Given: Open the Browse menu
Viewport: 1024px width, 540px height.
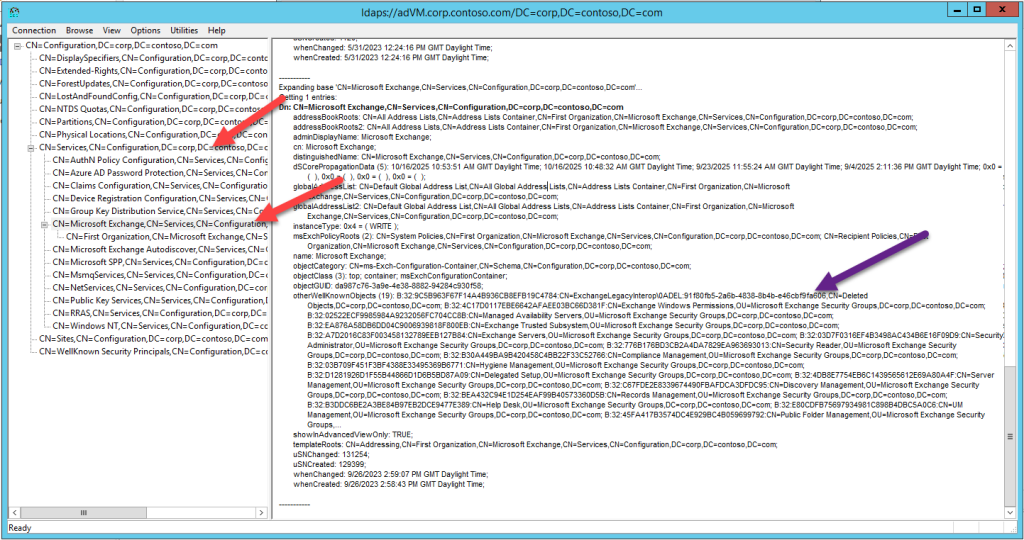Looking at the screenshot, I should point(80,31).
